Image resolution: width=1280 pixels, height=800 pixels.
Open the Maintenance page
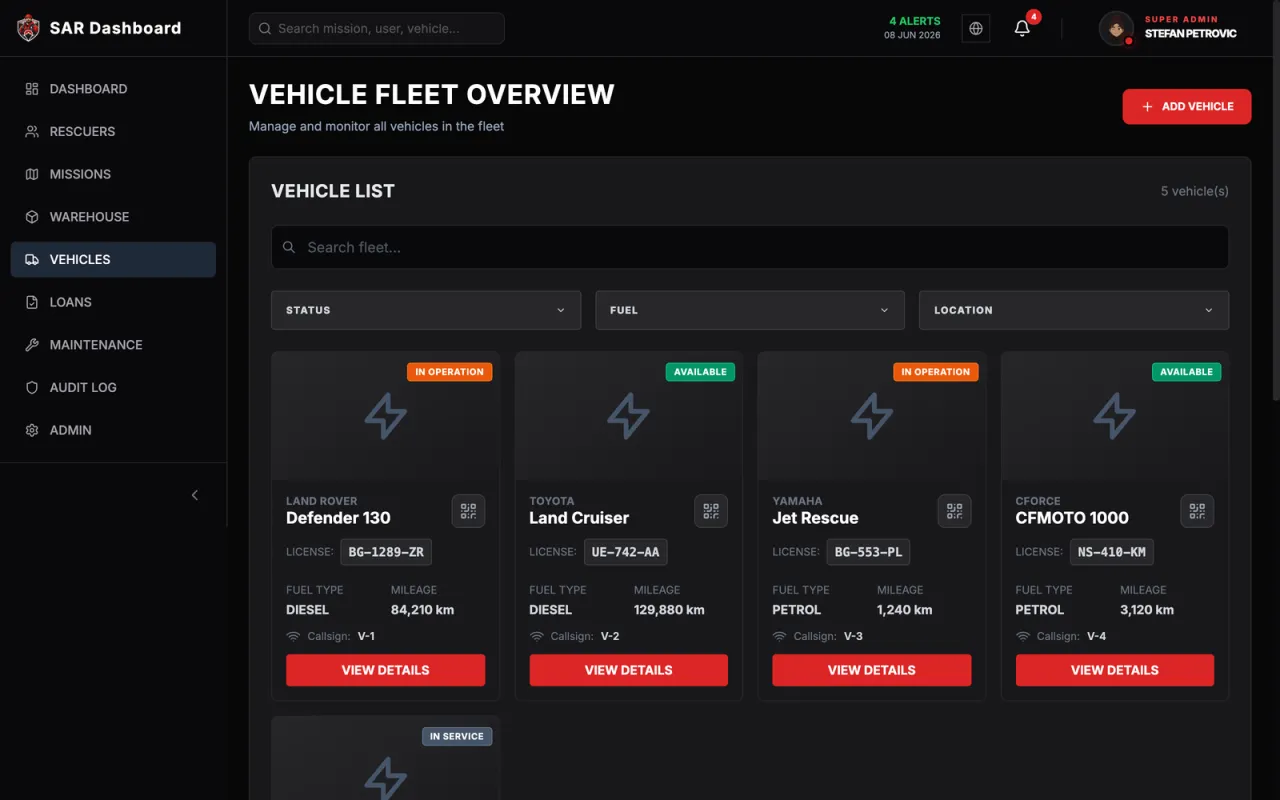pyautogui.click(x=113, y=345)
